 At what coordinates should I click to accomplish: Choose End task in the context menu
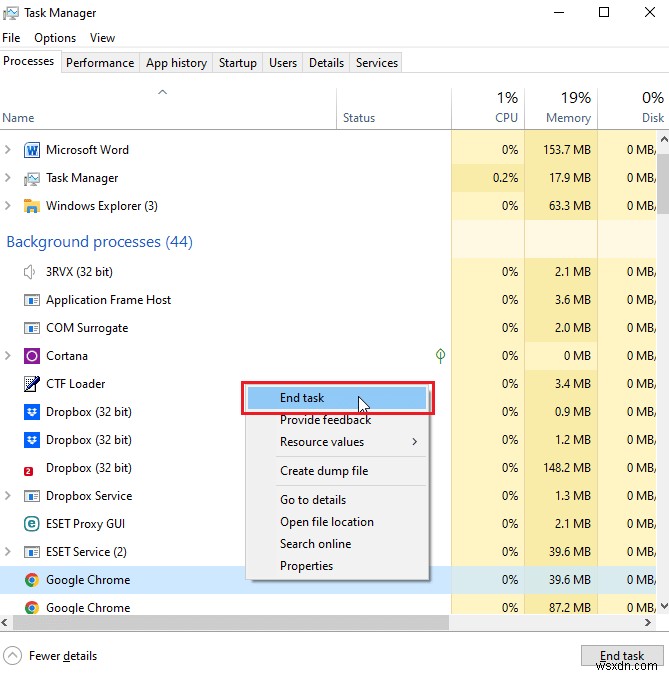point(337,398)
